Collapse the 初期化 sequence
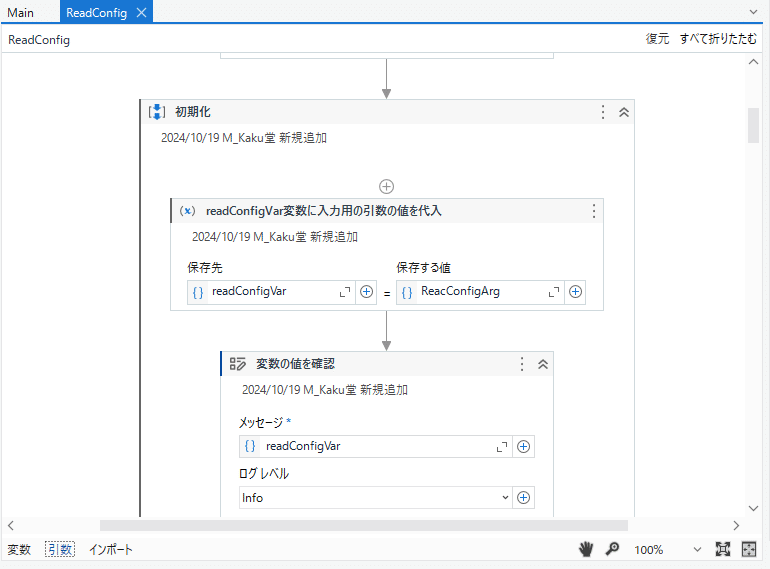770x569 pixels. click(x=624, y=112)
